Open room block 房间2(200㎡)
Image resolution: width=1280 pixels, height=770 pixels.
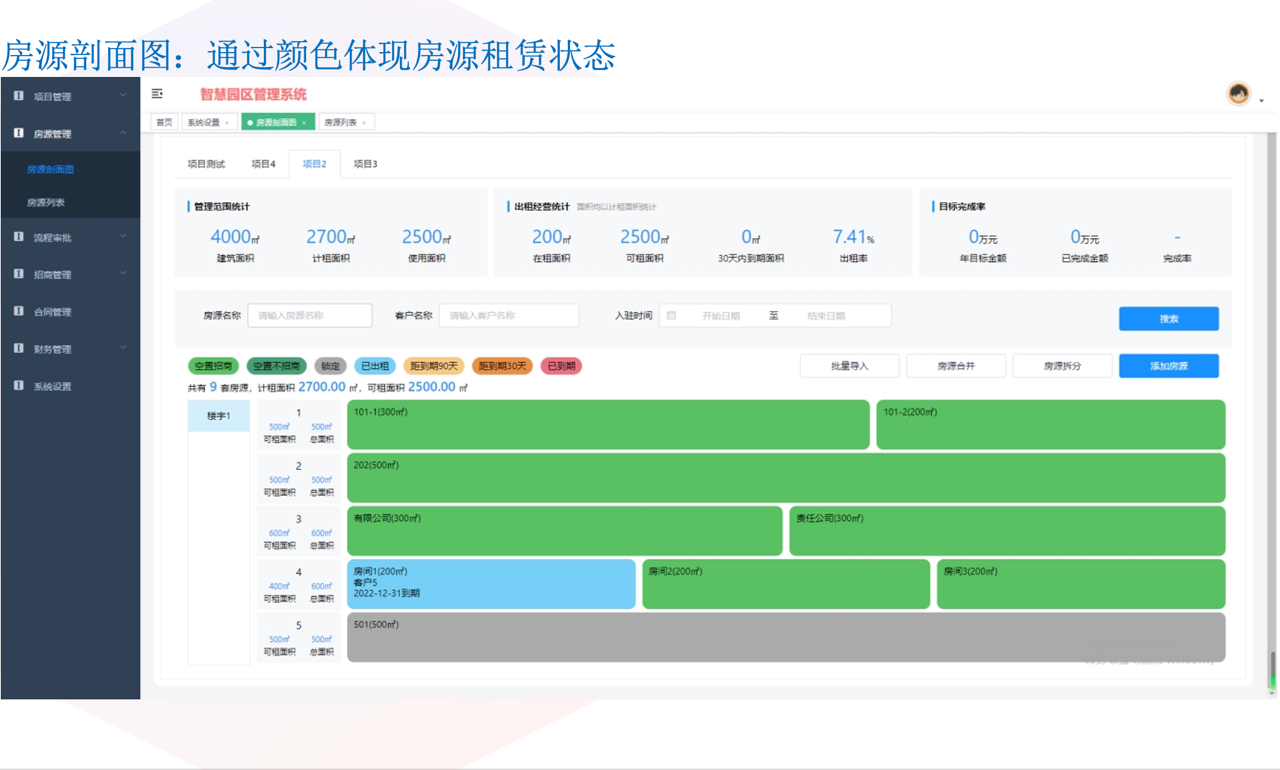point(786,584)
